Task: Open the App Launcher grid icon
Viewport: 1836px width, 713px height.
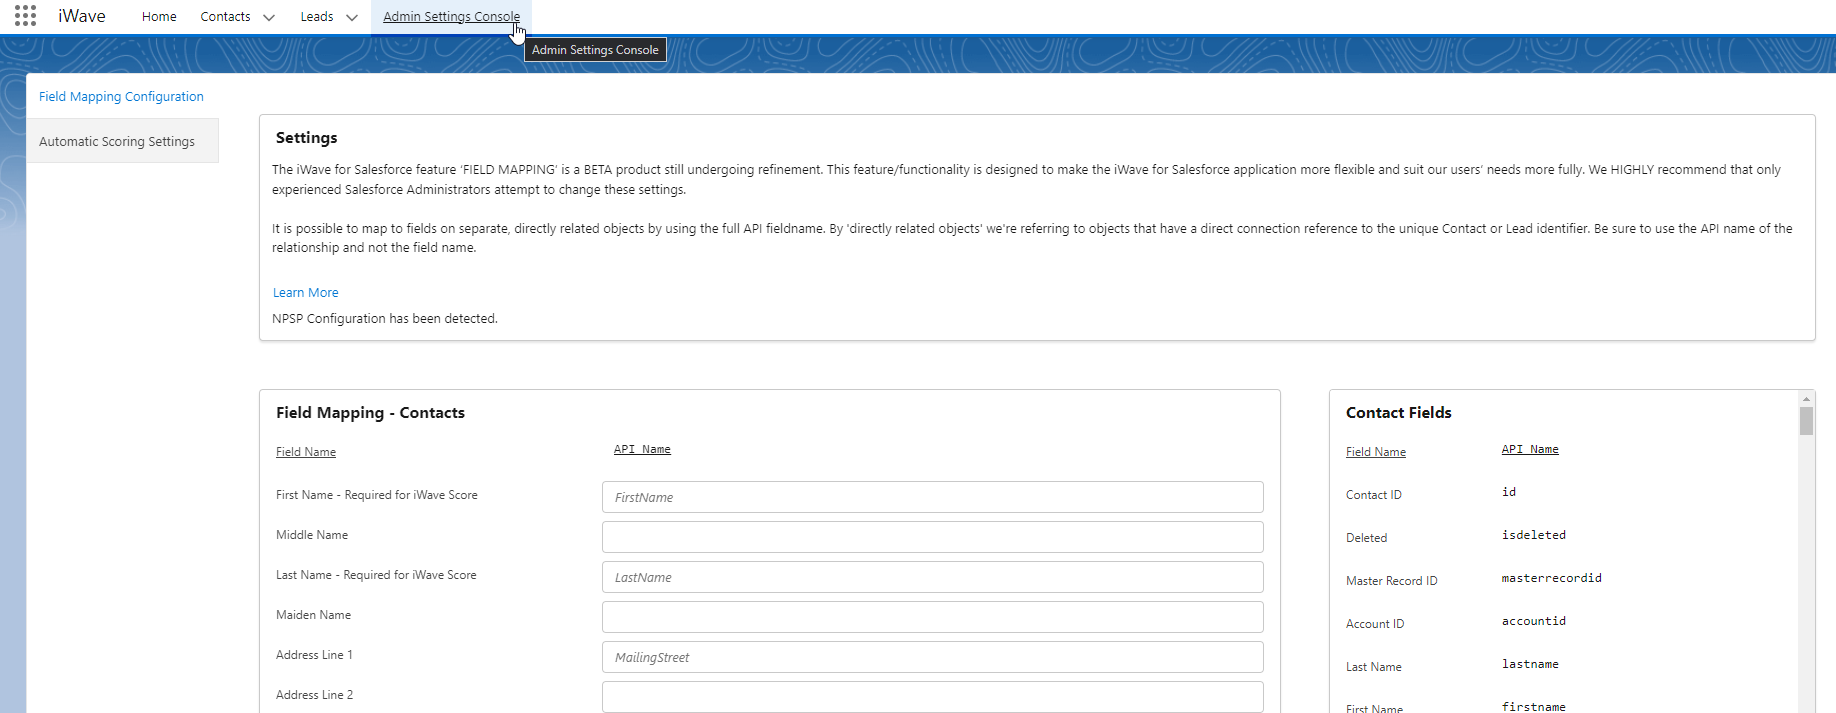Action: pos(25,16)
